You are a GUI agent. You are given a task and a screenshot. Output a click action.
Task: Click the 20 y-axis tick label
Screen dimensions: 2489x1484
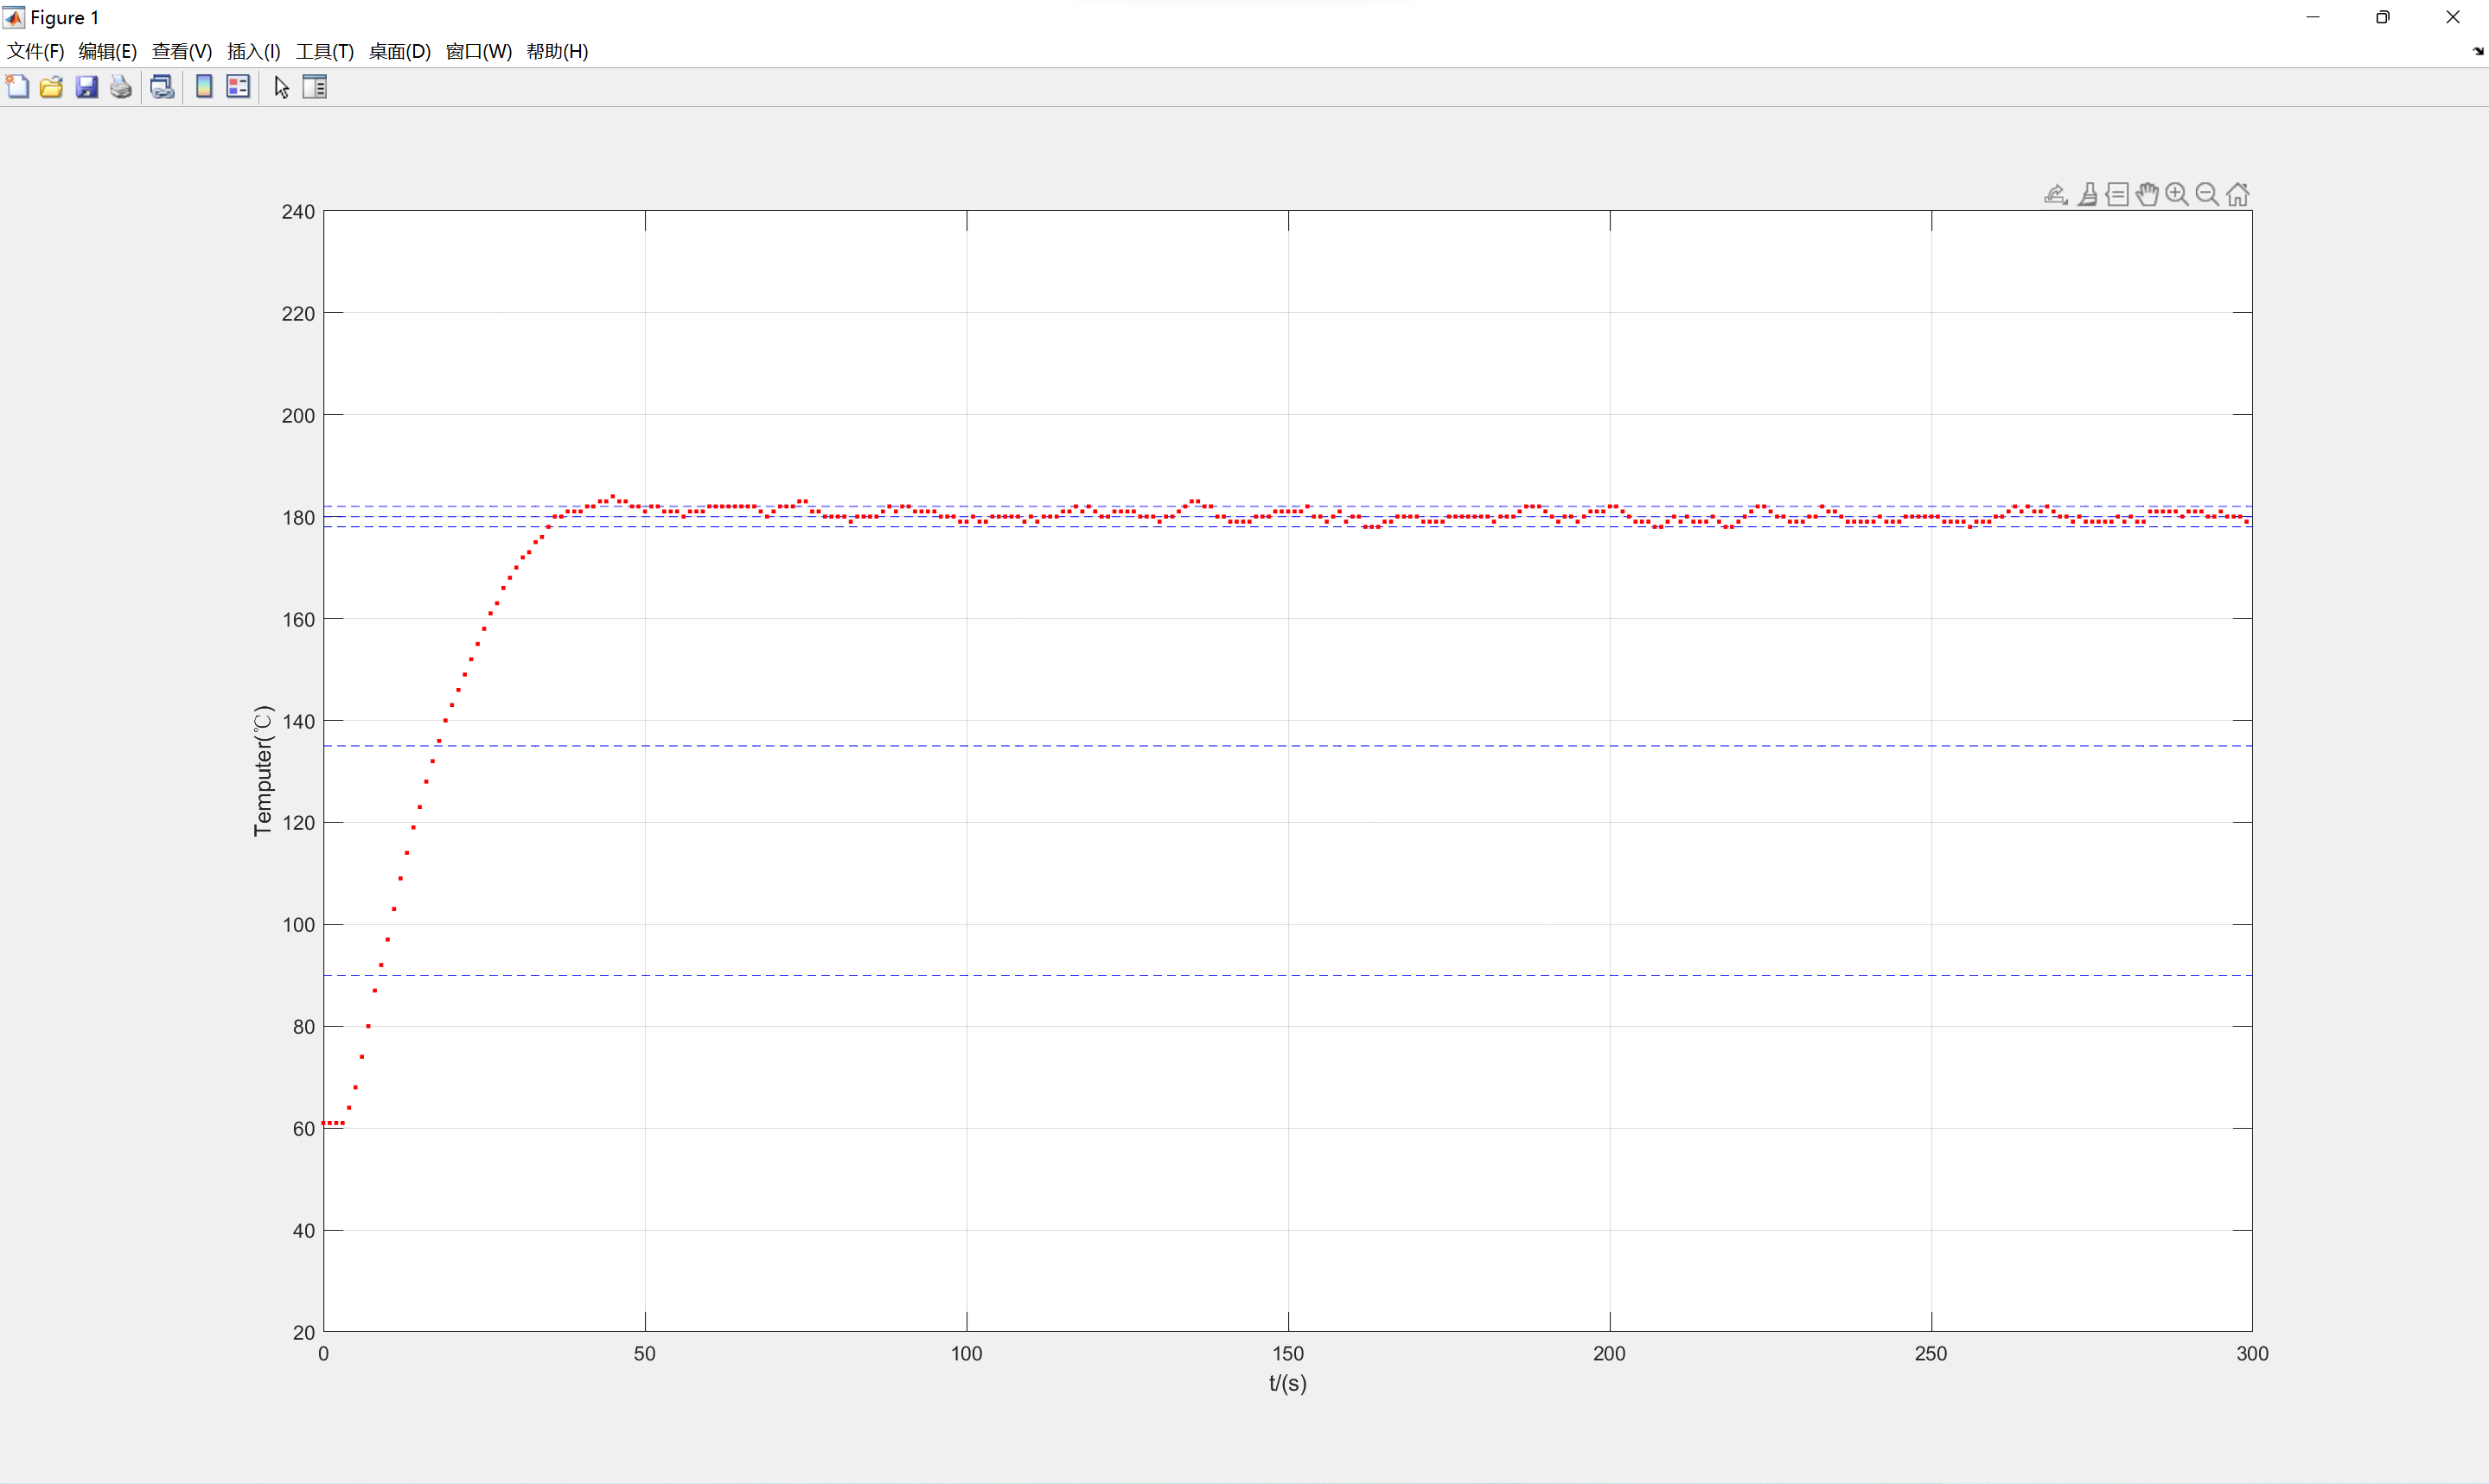[x=304, y=1333]
